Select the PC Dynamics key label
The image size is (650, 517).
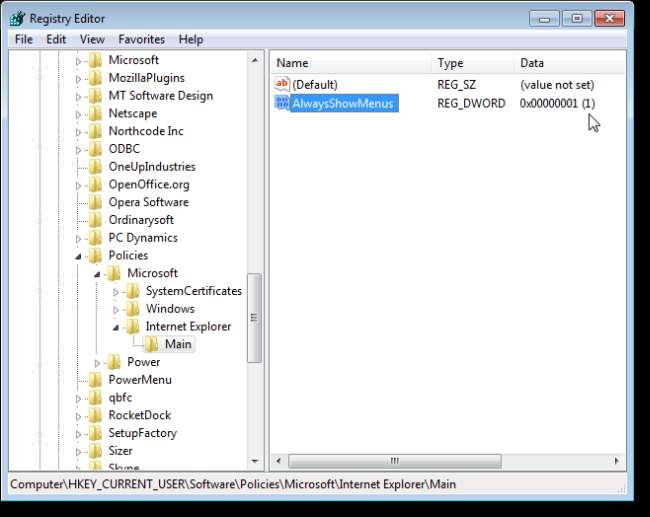pos(143,238)
